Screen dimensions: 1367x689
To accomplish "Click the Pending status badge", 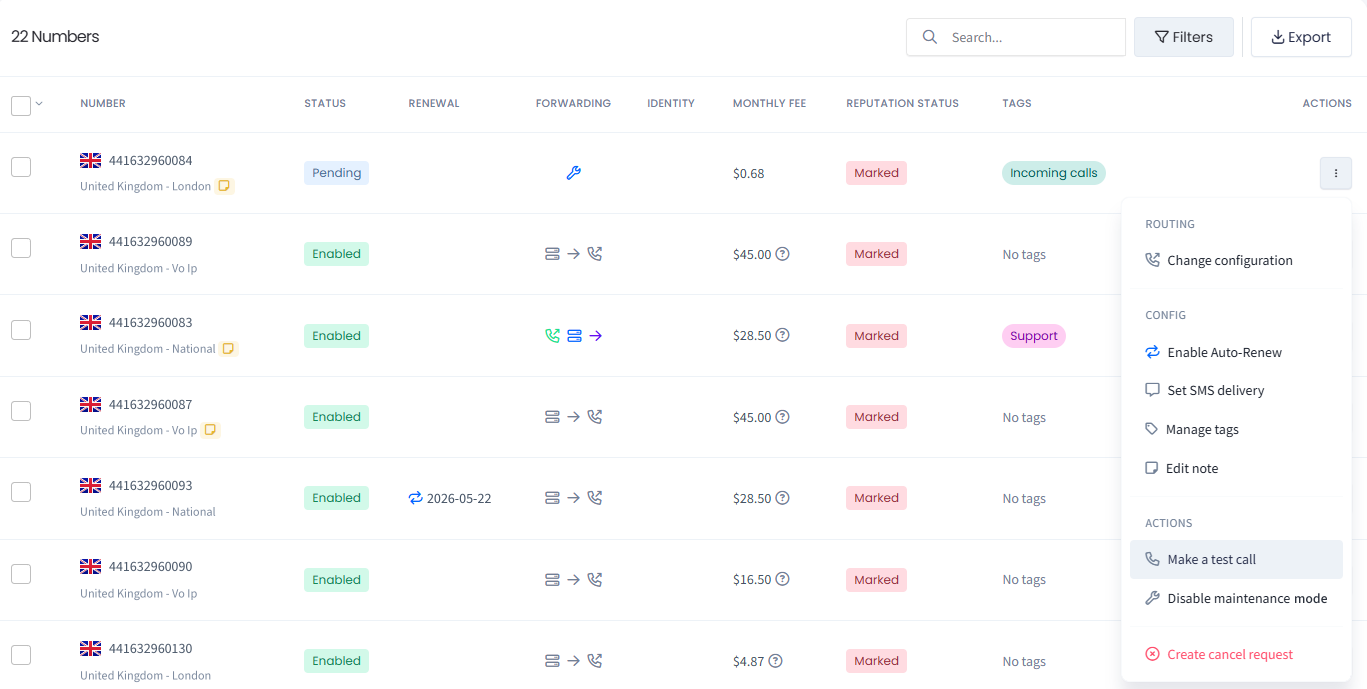I will tap(336, 173).
